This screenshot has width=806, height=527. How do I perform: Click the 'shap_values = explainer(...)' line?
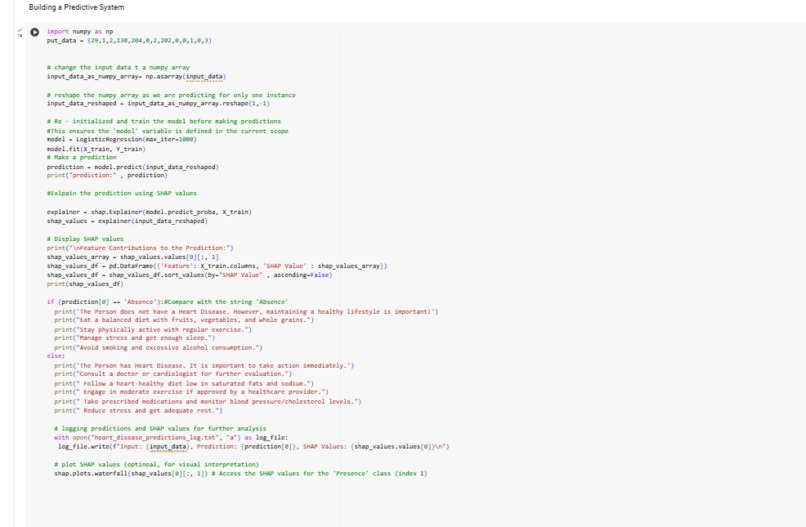(127, 221)
